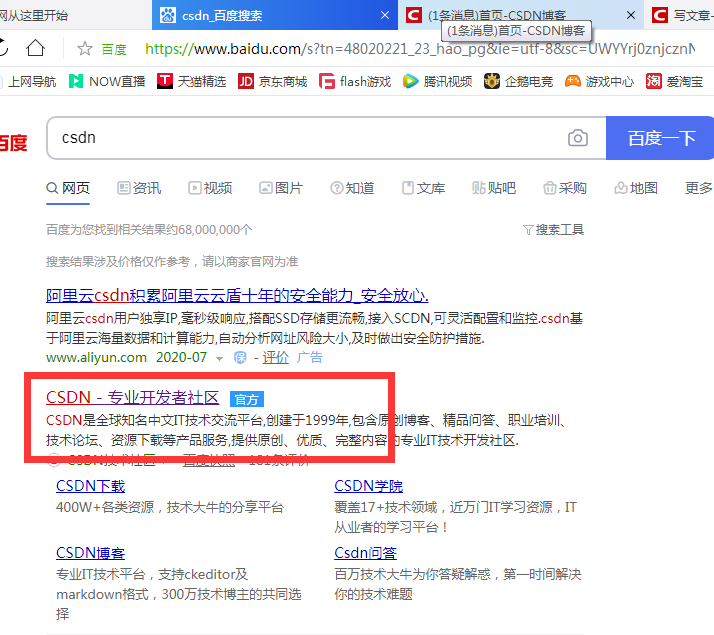Viewport: 714px width, 635px height.
Task: Click the address bar URL
Action: coord(419,48)
